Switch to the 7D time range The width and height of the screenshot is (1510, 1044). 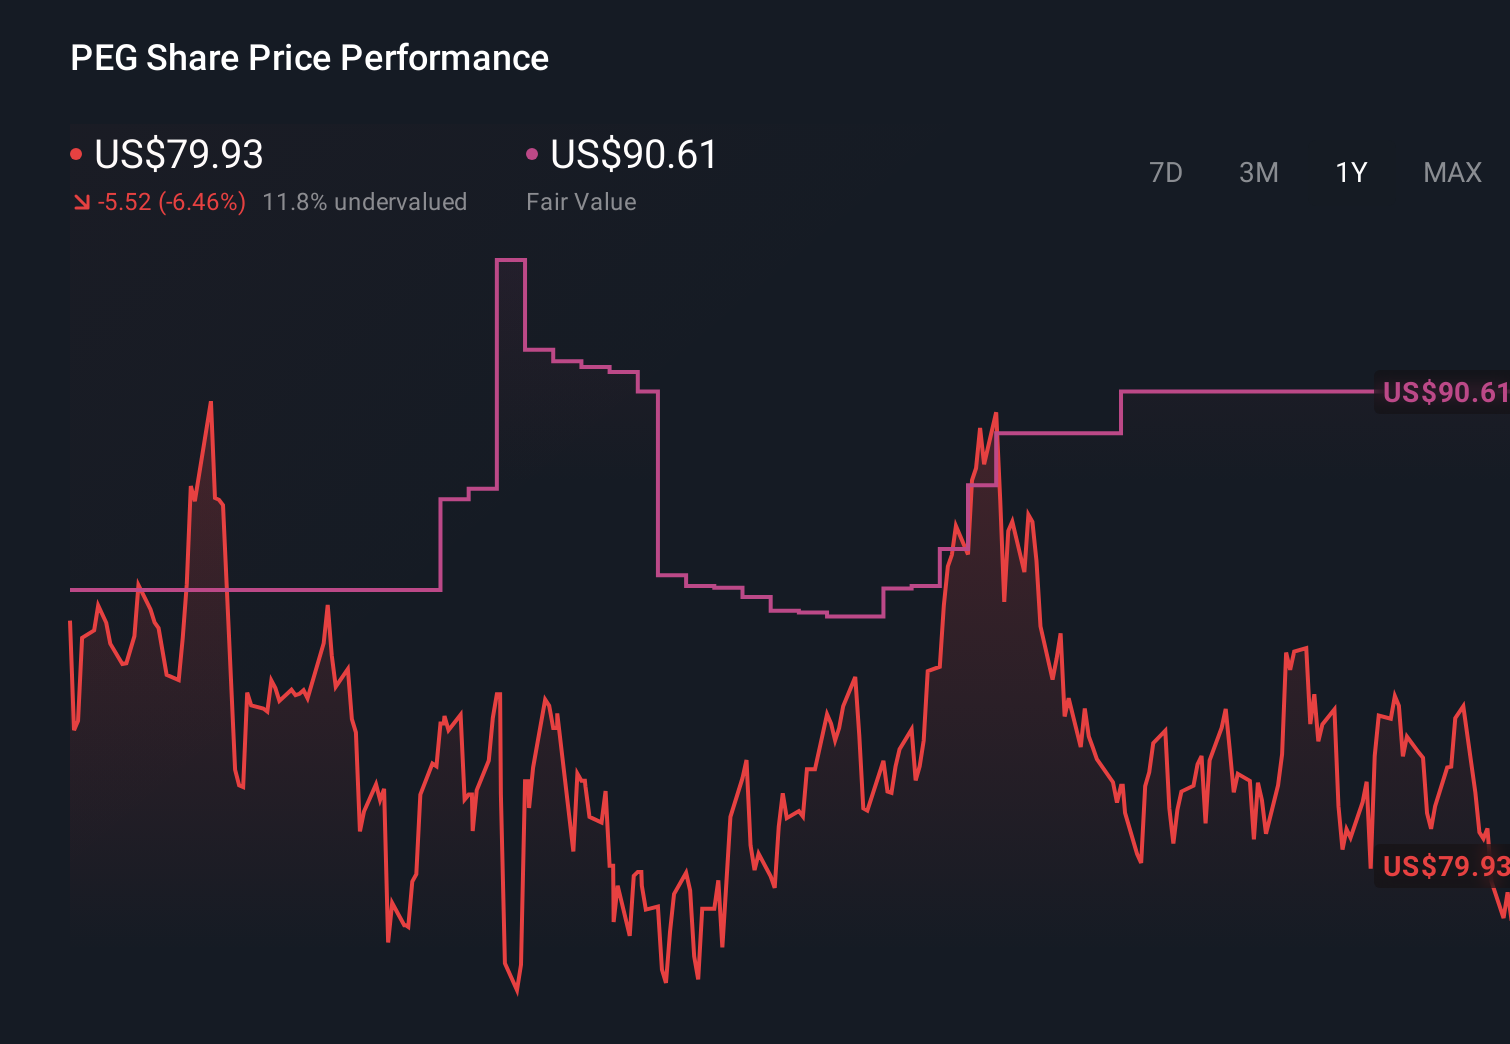click(1167, 172)
